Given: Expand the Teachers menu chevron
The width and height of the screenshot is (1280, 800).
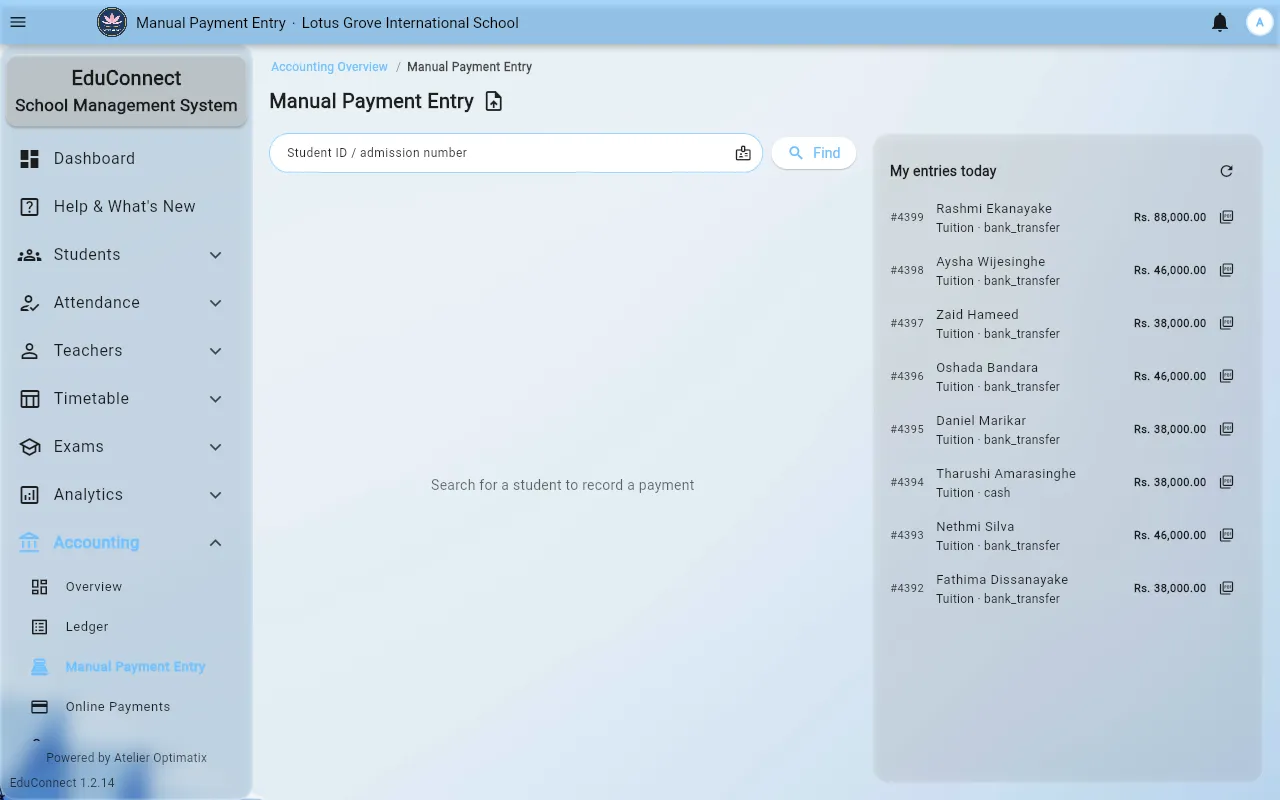Looking at the screenshot, I should point(215,351).
